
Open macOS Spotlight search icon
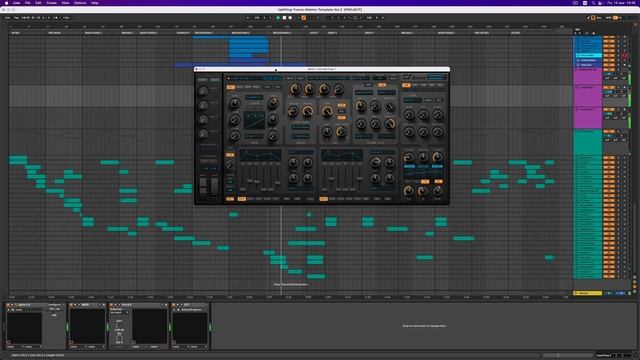click(593, 3)
